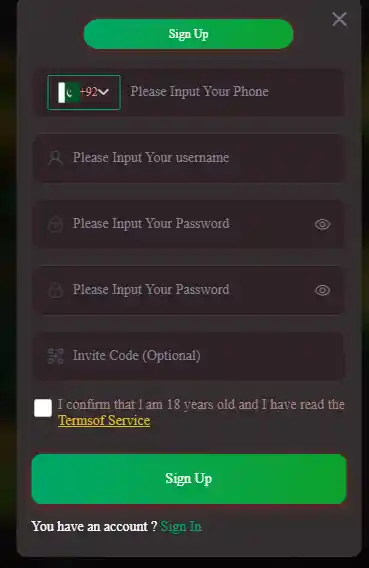
Task: Click the lock icon in confirm password field
Action: [x=55, y=290]
